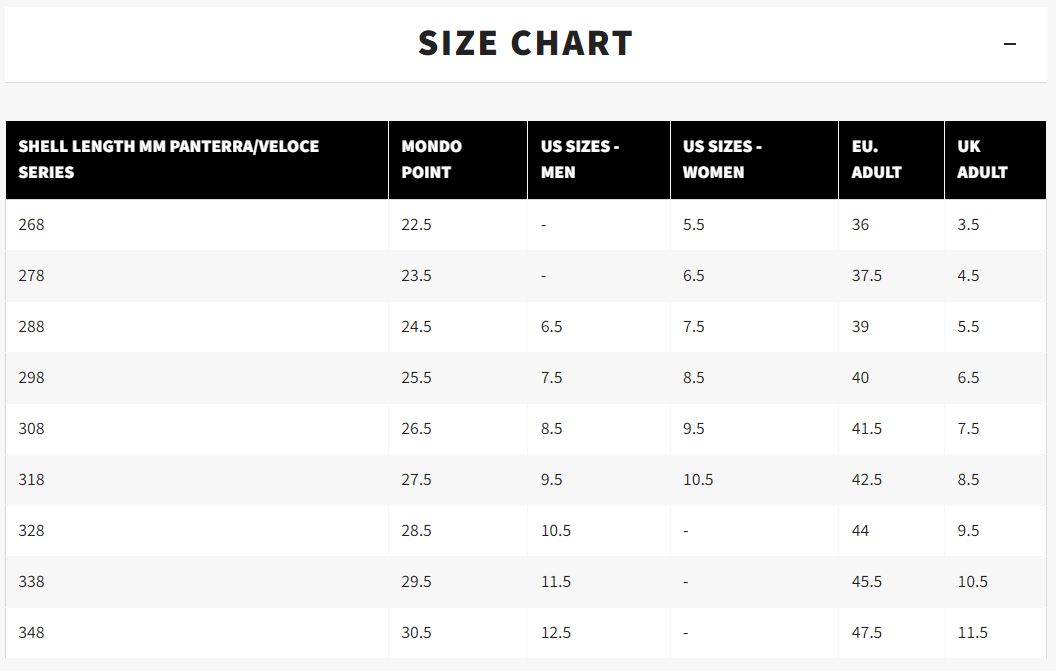This screenshot has height=671, width=1056.
Task: Select mondo point 23.5 cell
Action: (458, 276)
